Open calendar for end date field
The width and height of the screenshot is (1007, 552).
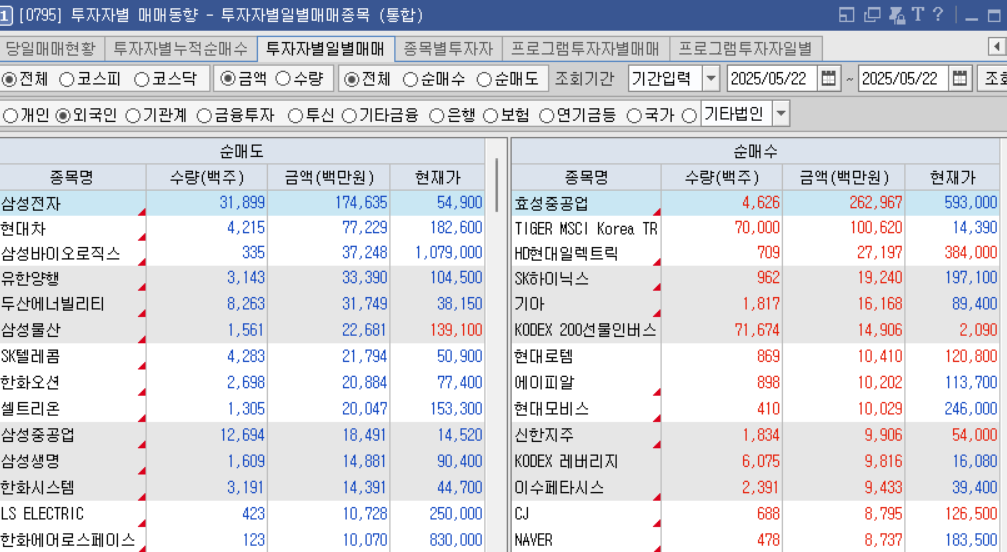[x=960, y=79]
